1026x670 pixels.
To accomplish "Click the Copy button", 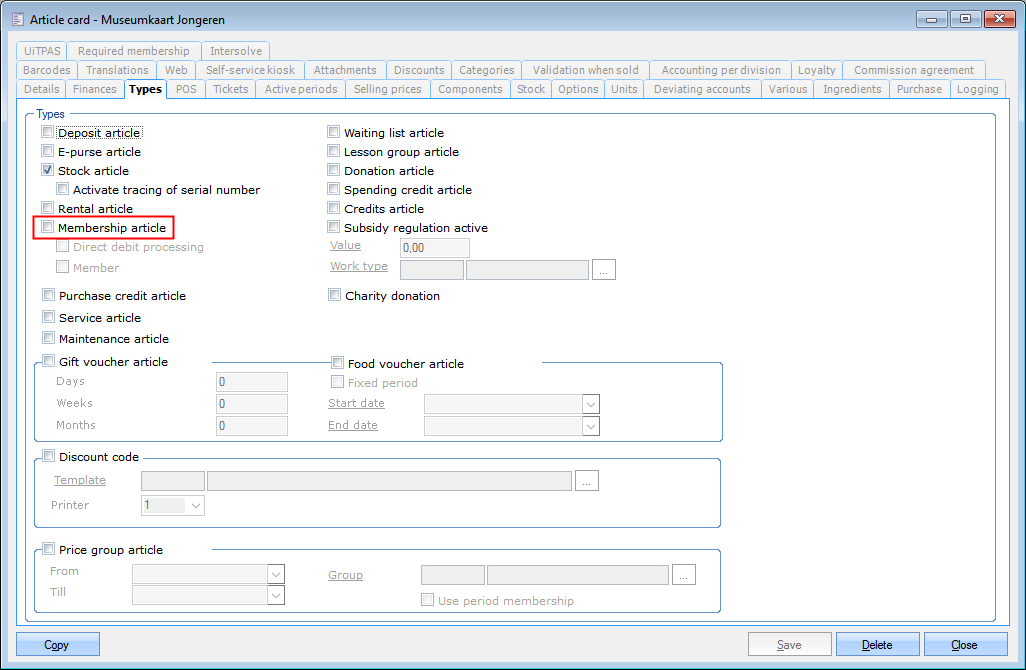I will tap(58, 645).
